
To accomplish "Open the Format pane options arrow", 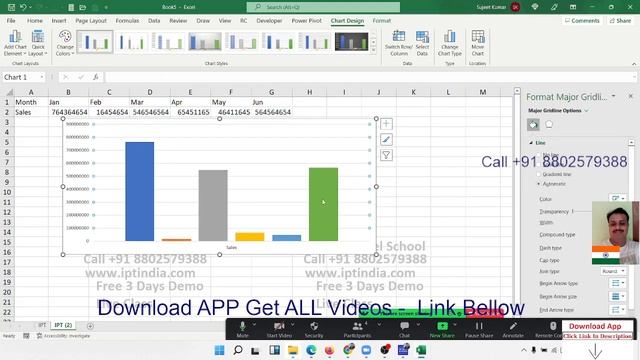I will point(613,96).
